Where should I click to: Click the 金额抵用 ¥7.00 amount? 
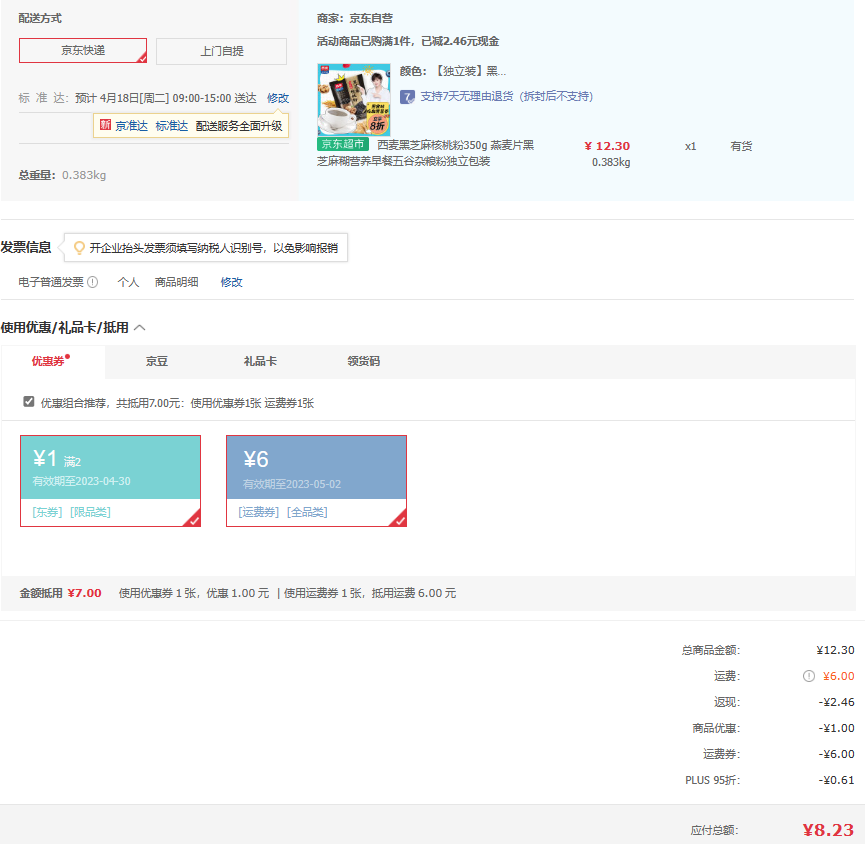pos(84,593)
